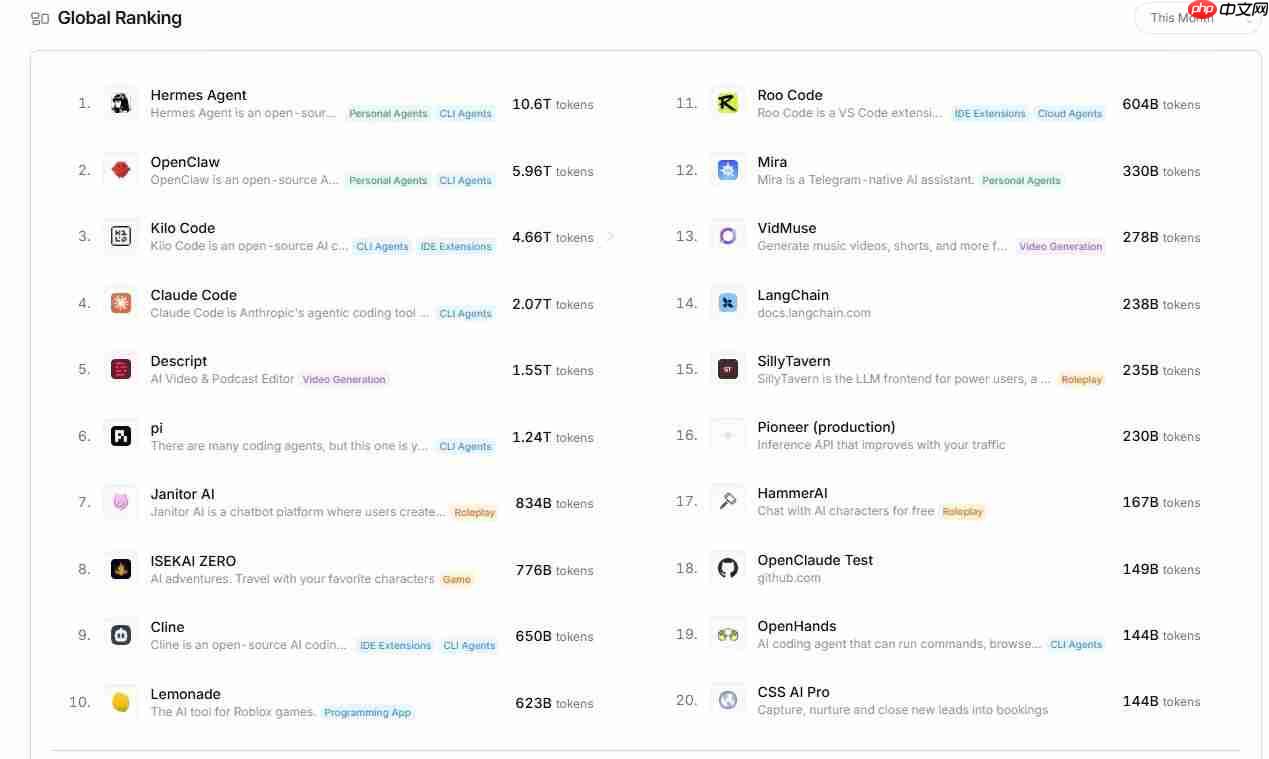
Task: Click the Video Generation tag on Descript
Action: tap(344, 380)
